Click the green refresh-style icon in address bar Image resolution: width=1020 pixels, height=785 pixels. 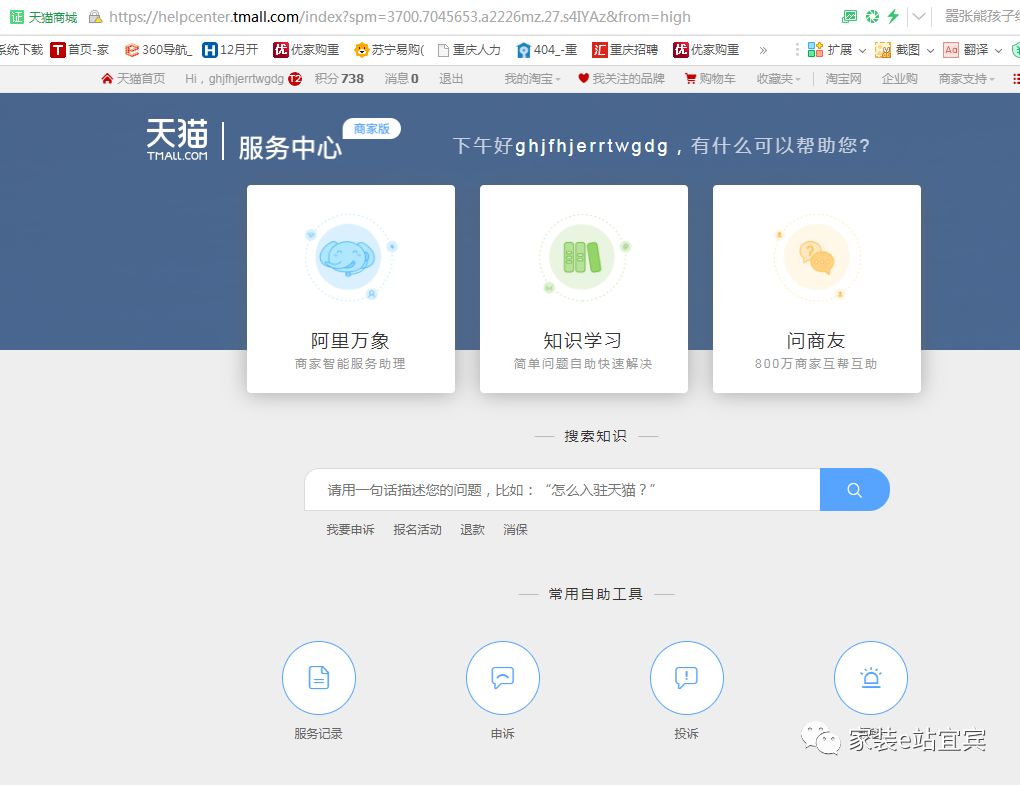[872, 16]
